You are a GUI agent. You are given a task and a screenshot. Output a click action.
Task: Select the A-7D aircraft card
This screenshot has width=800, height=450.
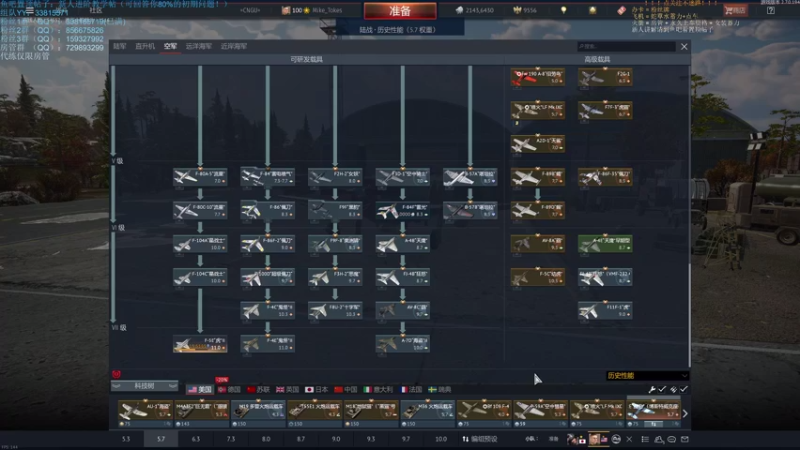403,344
